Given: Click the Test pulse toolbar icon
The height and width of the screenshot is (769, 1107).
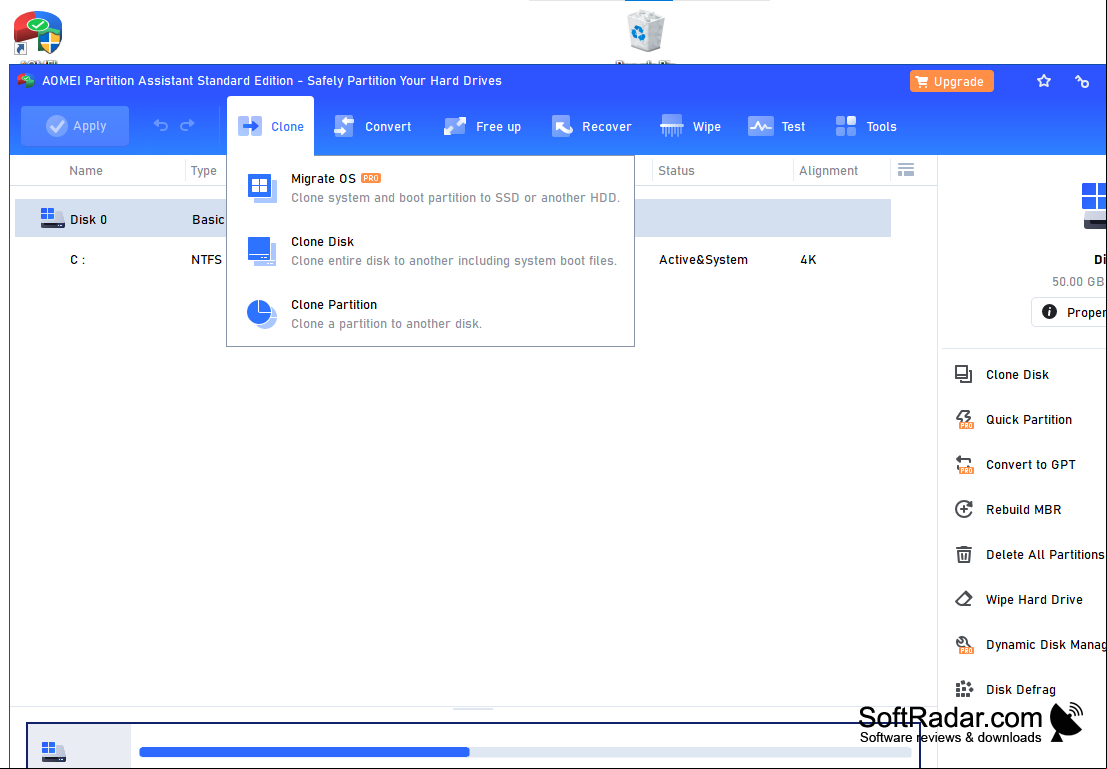Looking at the screenshot, I should (x=760, y=126).
